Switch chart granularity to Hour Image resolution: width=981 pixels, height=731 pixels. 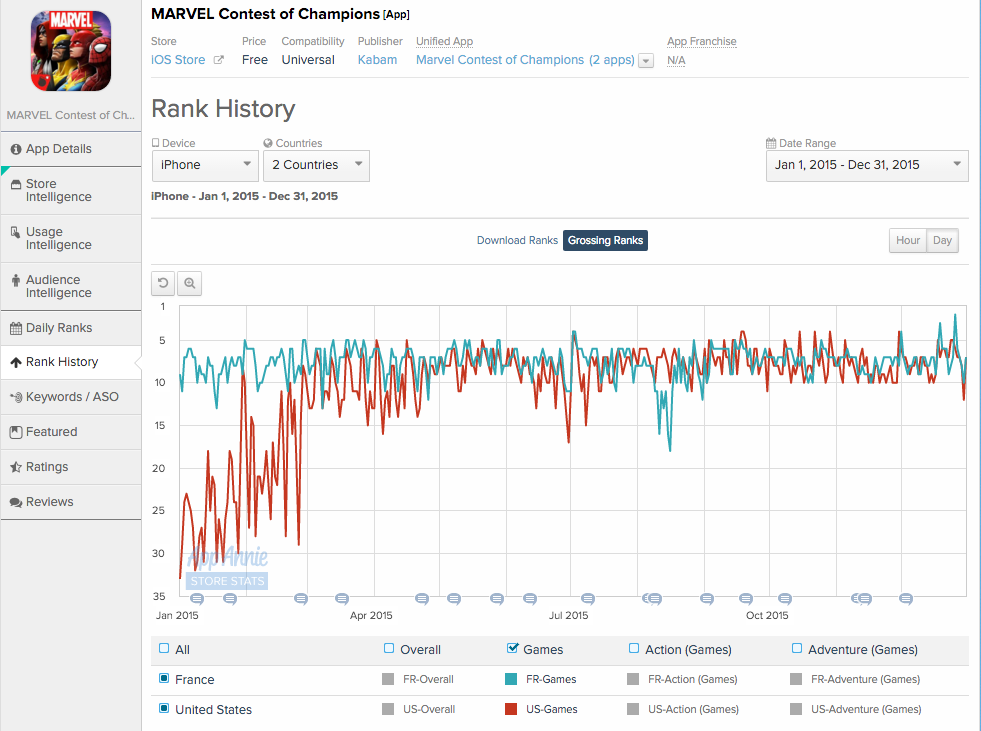pyautogui.click(x=908, y=240)
